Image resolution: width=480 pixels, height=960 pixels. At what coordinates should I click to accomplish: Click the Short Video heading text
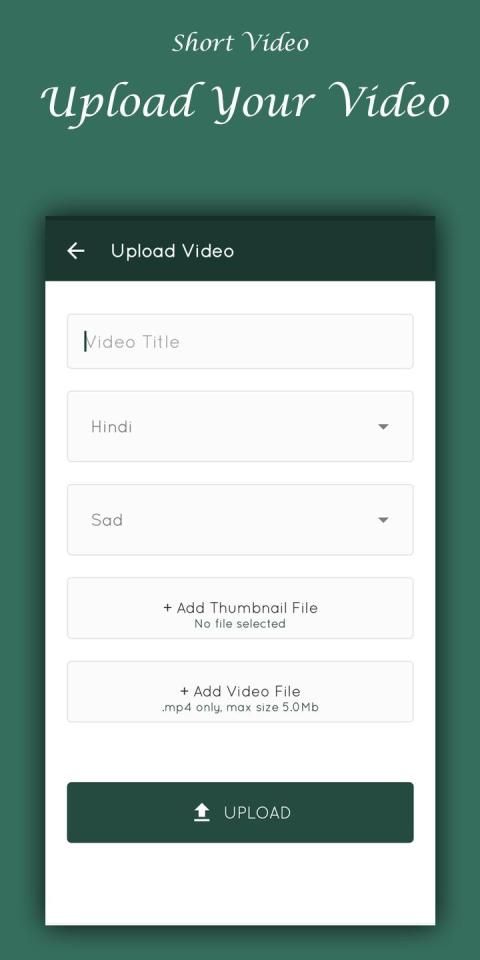[x=240, y=43]
